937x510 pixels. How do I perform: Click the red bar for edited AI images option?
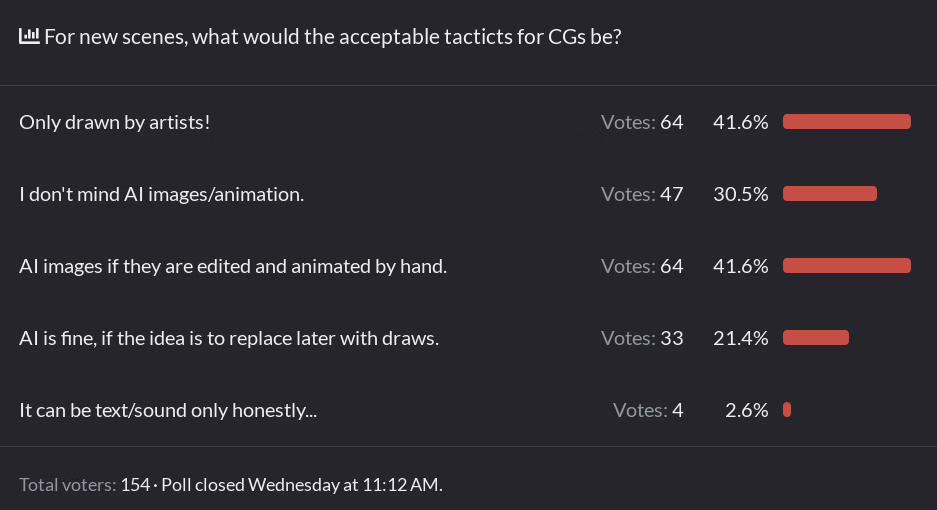tap(846, 266)
